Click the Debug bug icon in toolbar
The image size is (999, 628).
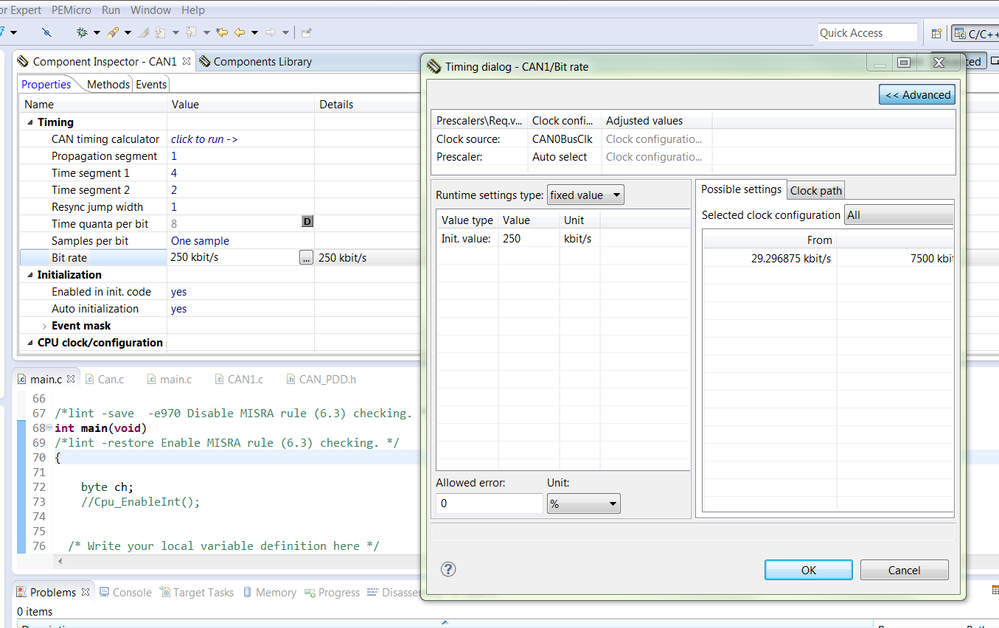click(x=82, y=32)
